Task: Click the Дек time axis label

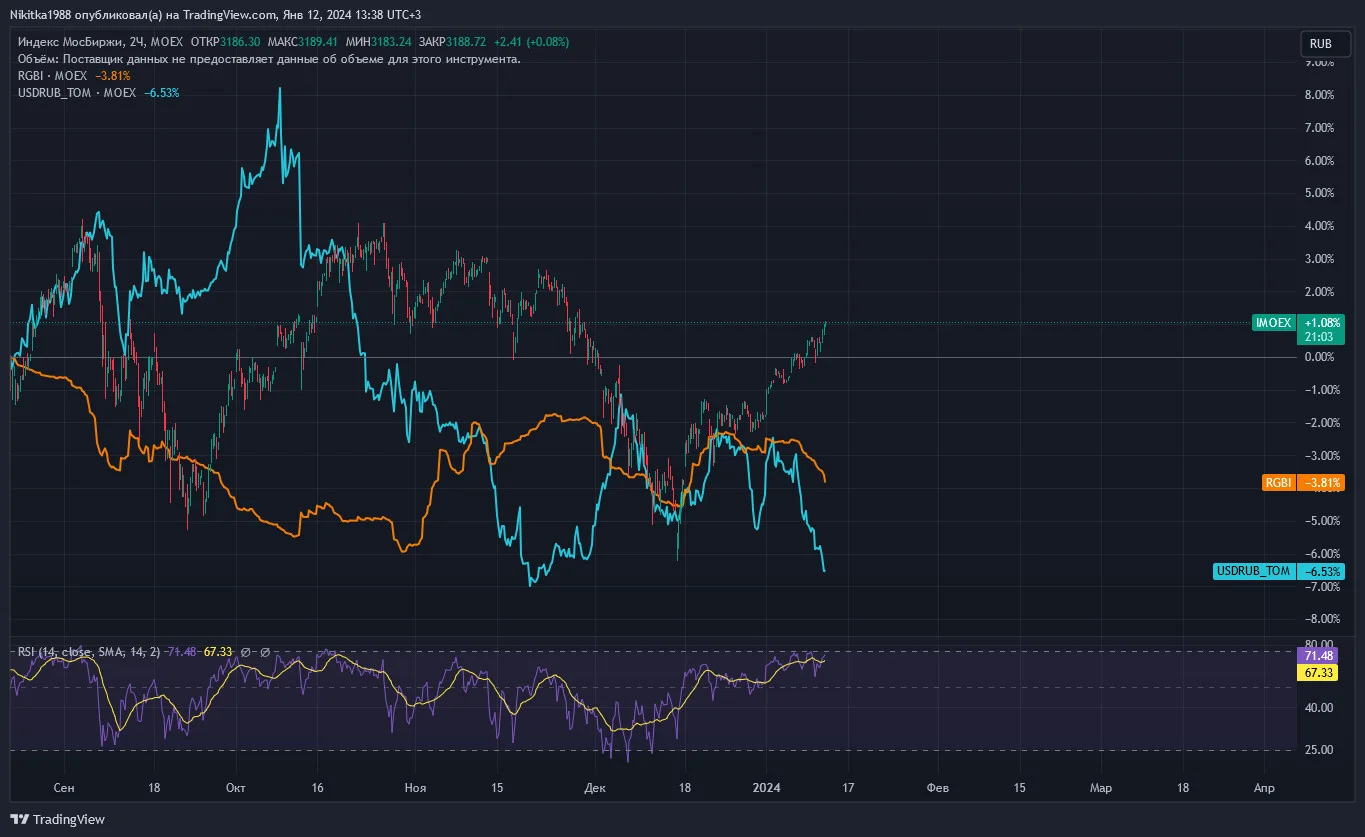Action: tap(595, 788)
